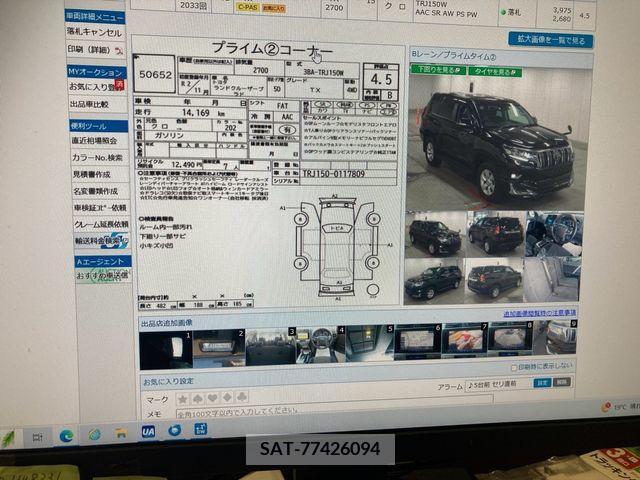Open additional image number 7
The height and width of the screenshot is (480, 640).
tap(465, 339)
